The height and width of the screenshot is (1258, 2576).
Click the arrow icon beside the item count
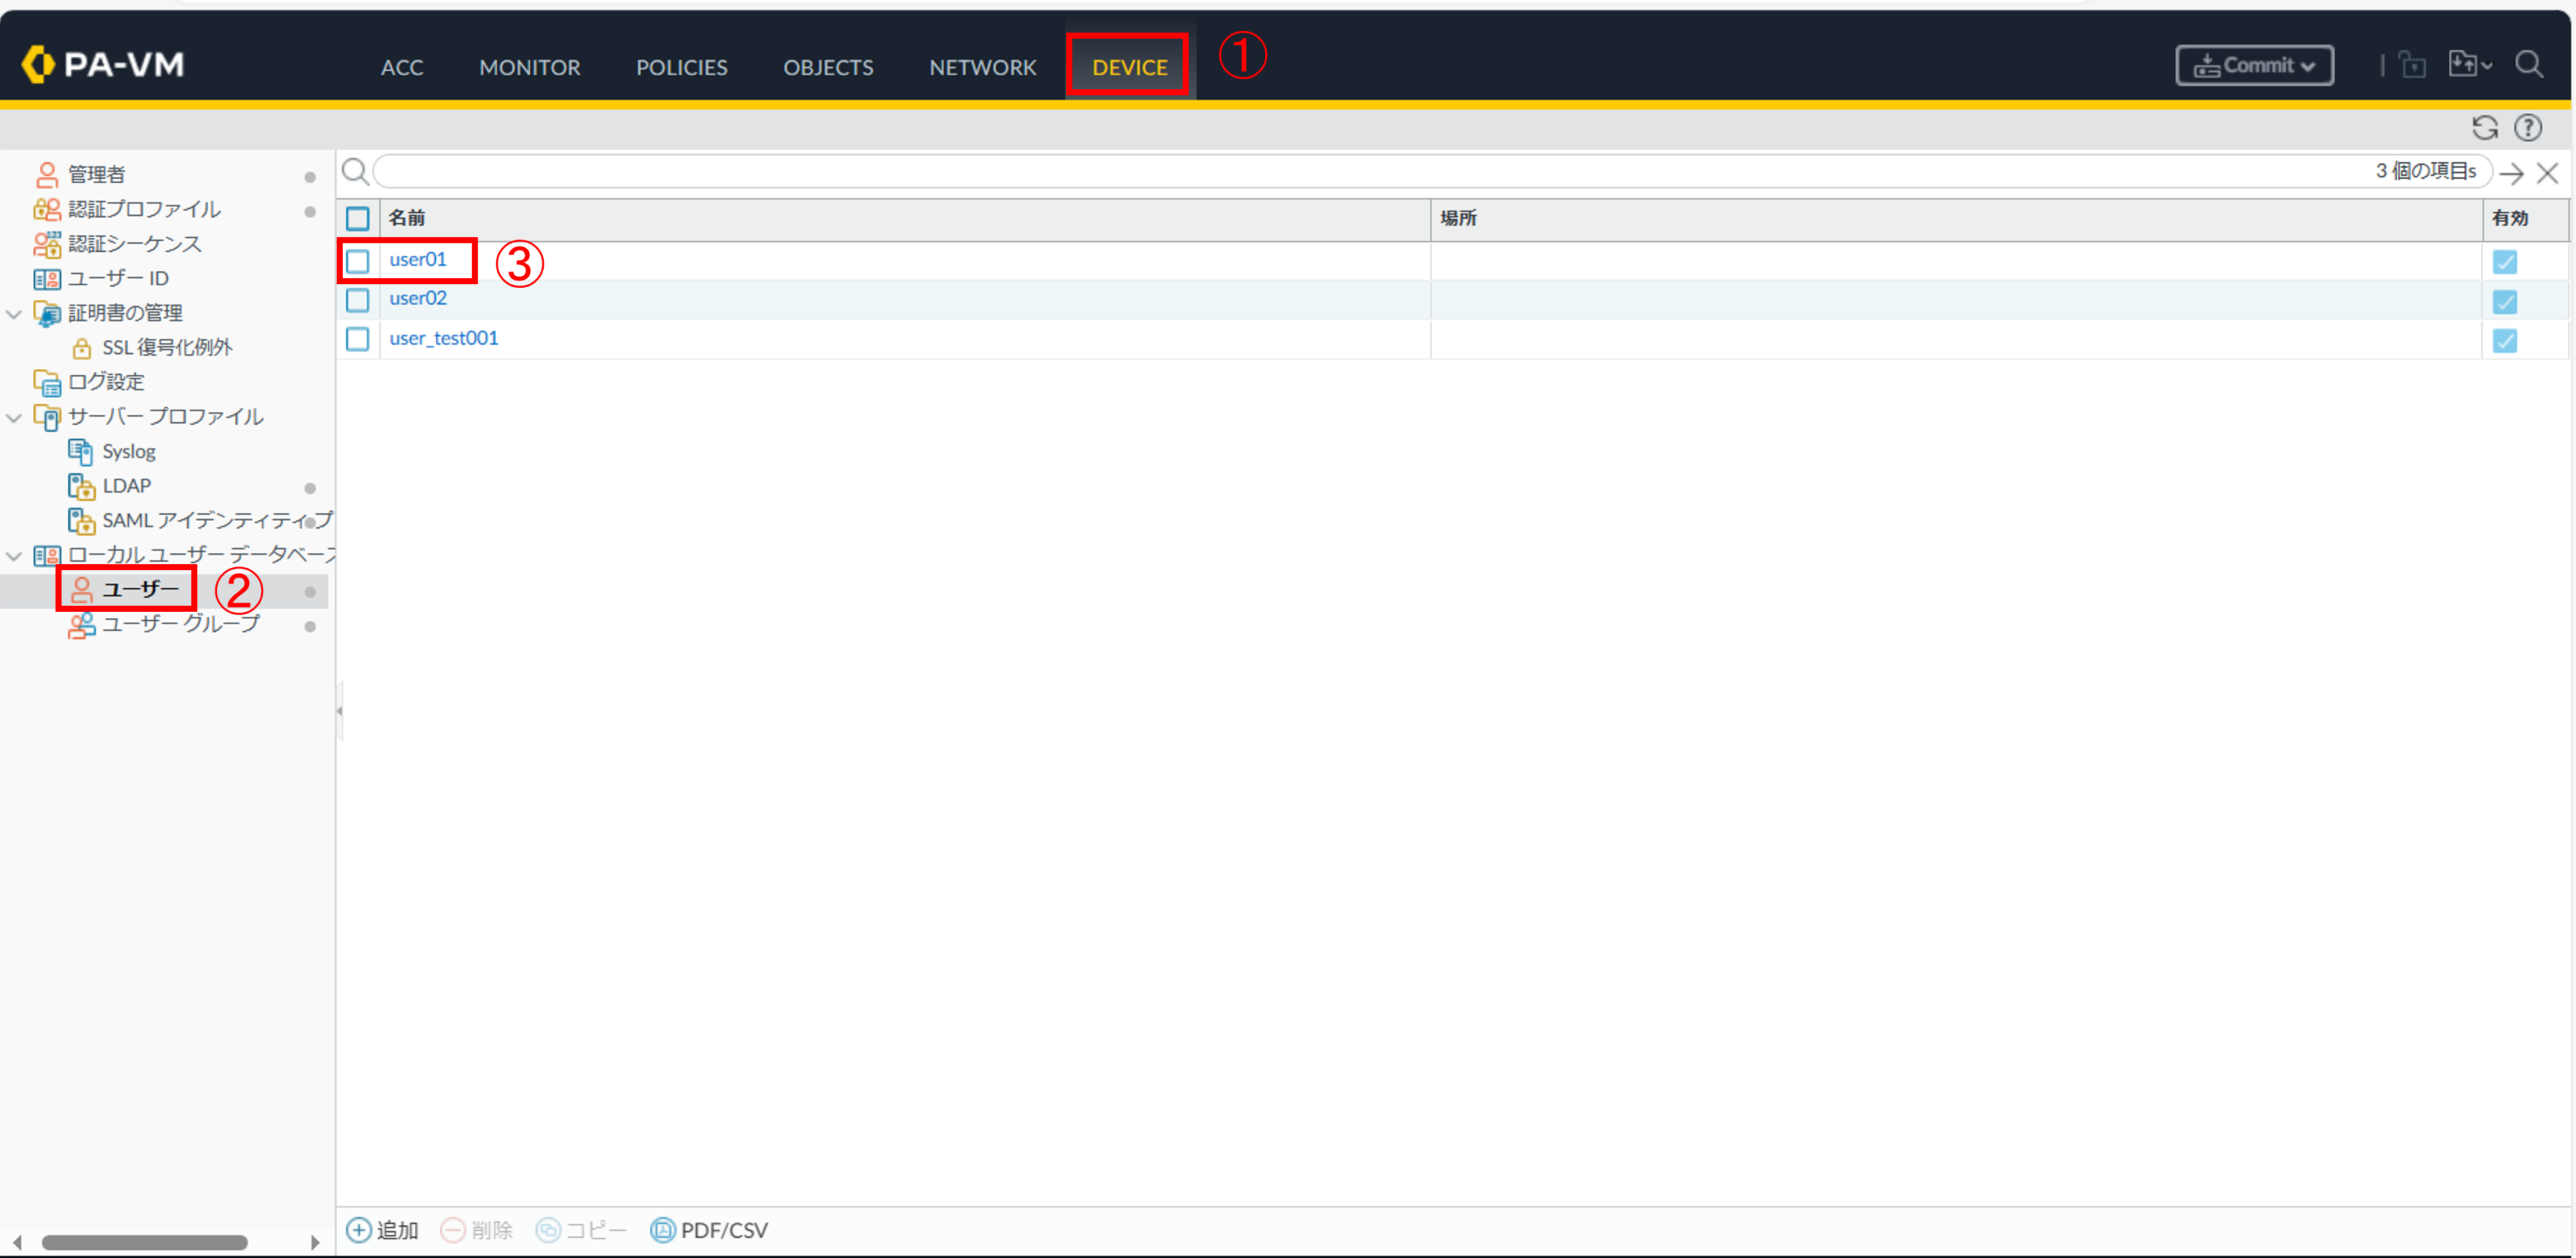(x=2511, y=174)
